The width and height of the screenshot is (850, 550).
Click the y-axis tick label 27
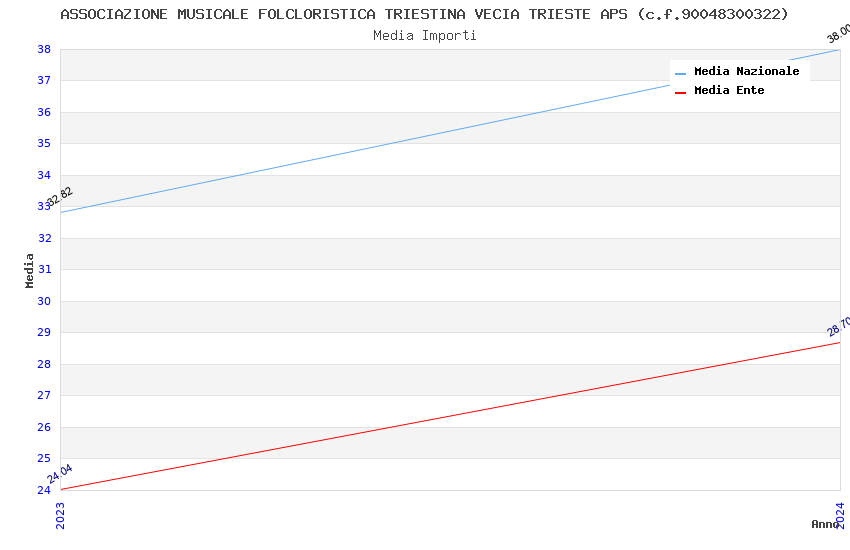tap(44, 396)
